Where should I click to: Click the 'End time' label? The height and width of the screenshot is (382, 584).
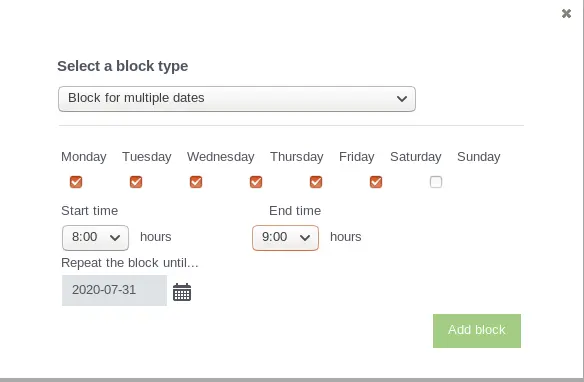pos(295,211)
